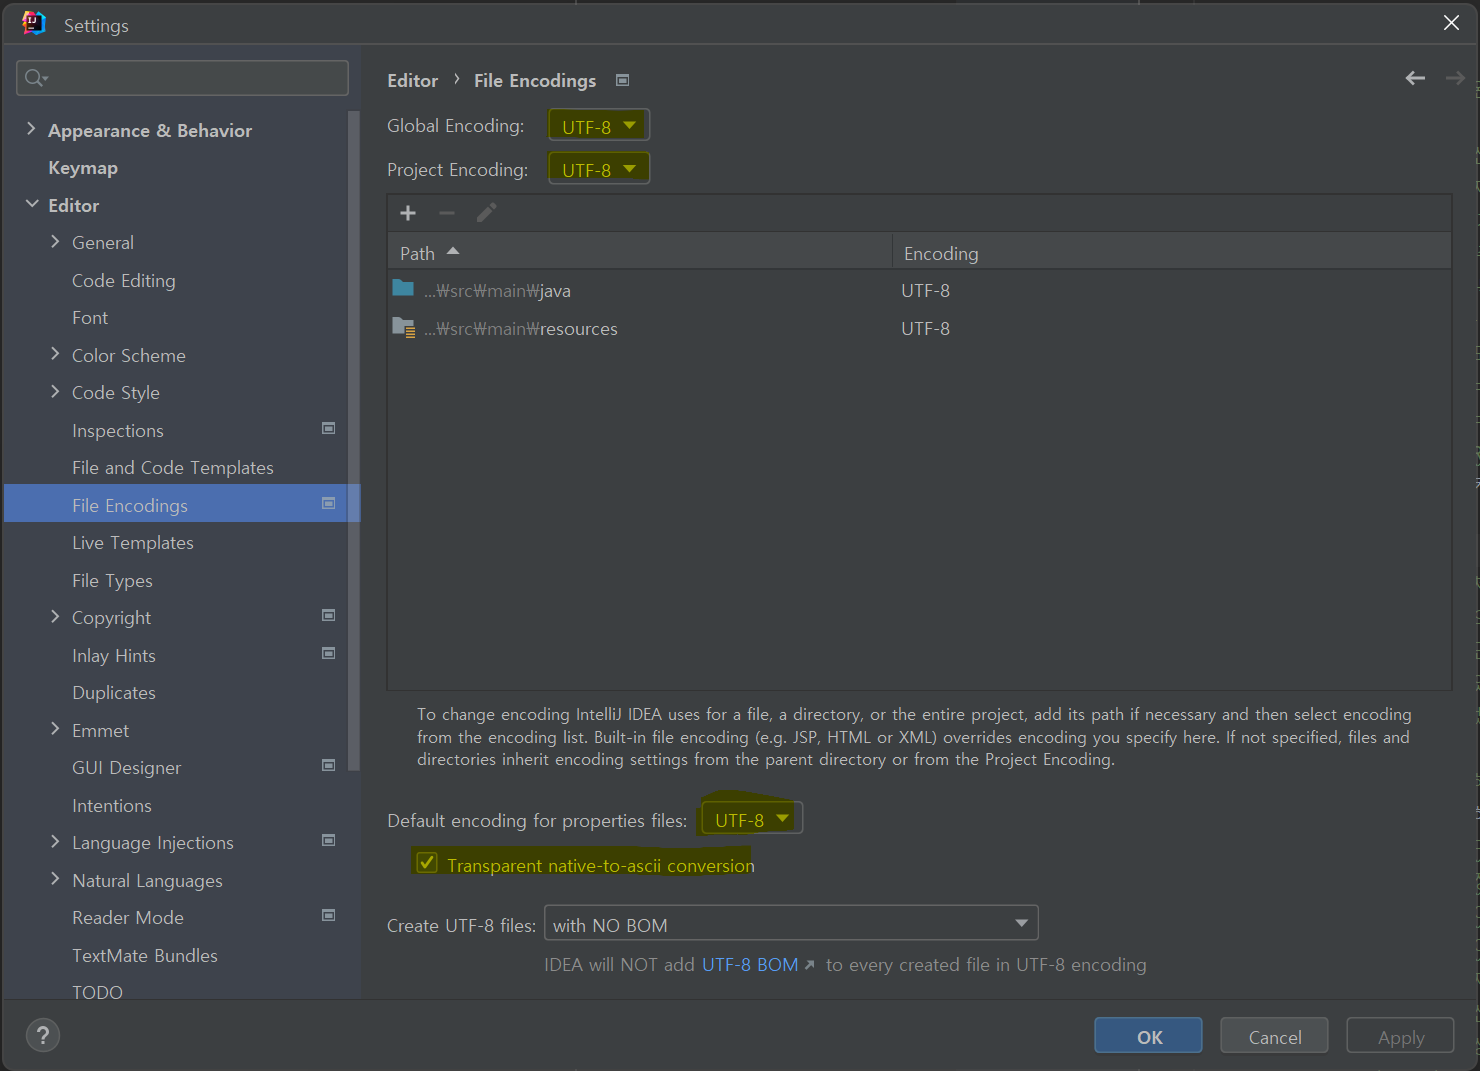Open TextMate Bundles settings page

tap(145, 956)
